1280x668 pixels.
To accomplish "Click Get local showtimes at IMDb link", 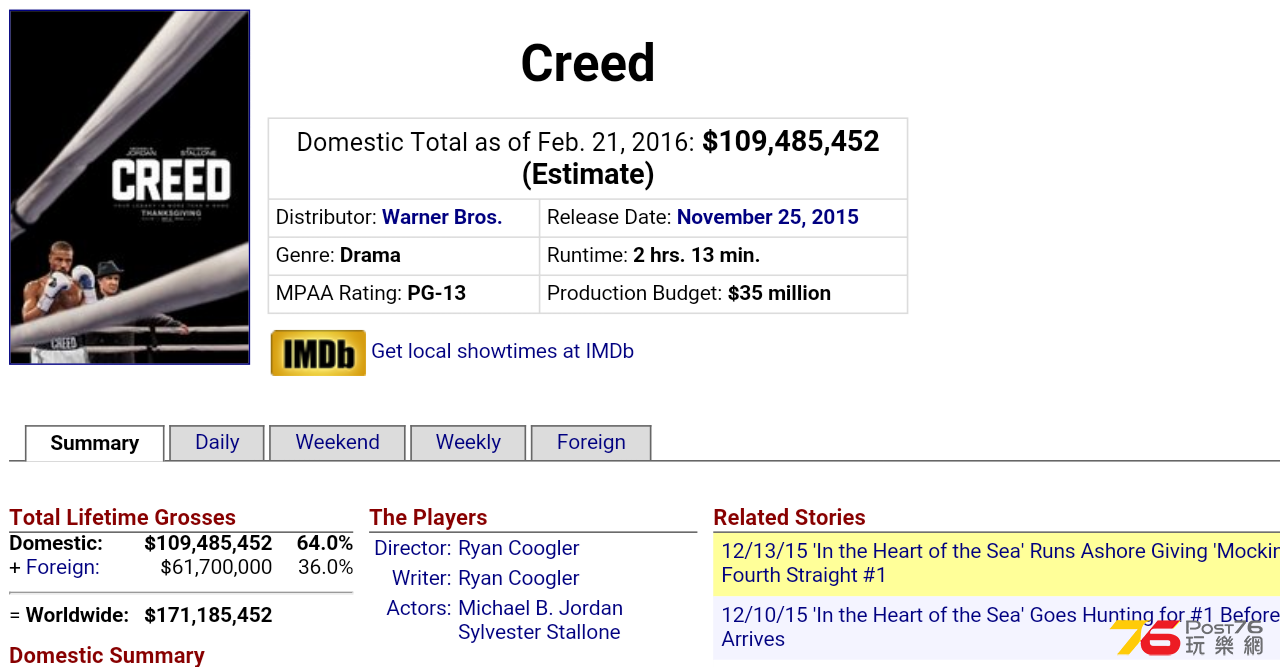I will (x=502, y=351).
